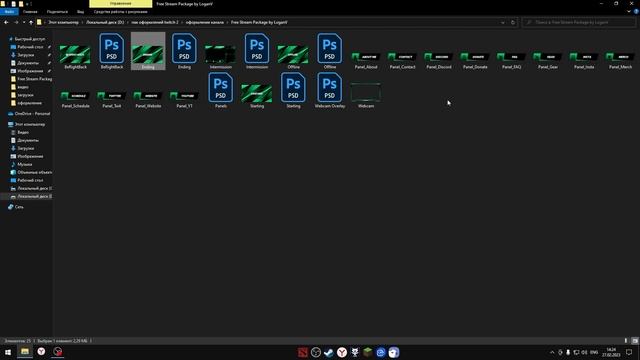Open Быстрый доступ in the sidebar
This screenshot has width=640, height=360.
point(27,39)
